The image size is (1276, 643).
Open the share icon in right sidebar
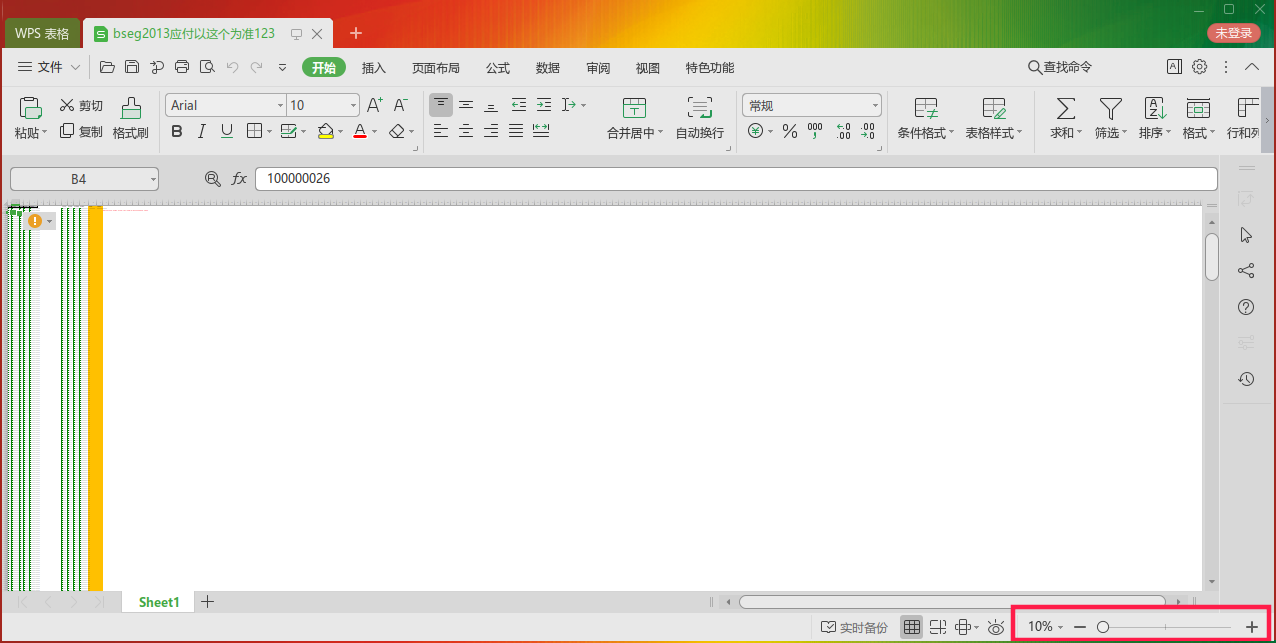[x=1246, y=271]
